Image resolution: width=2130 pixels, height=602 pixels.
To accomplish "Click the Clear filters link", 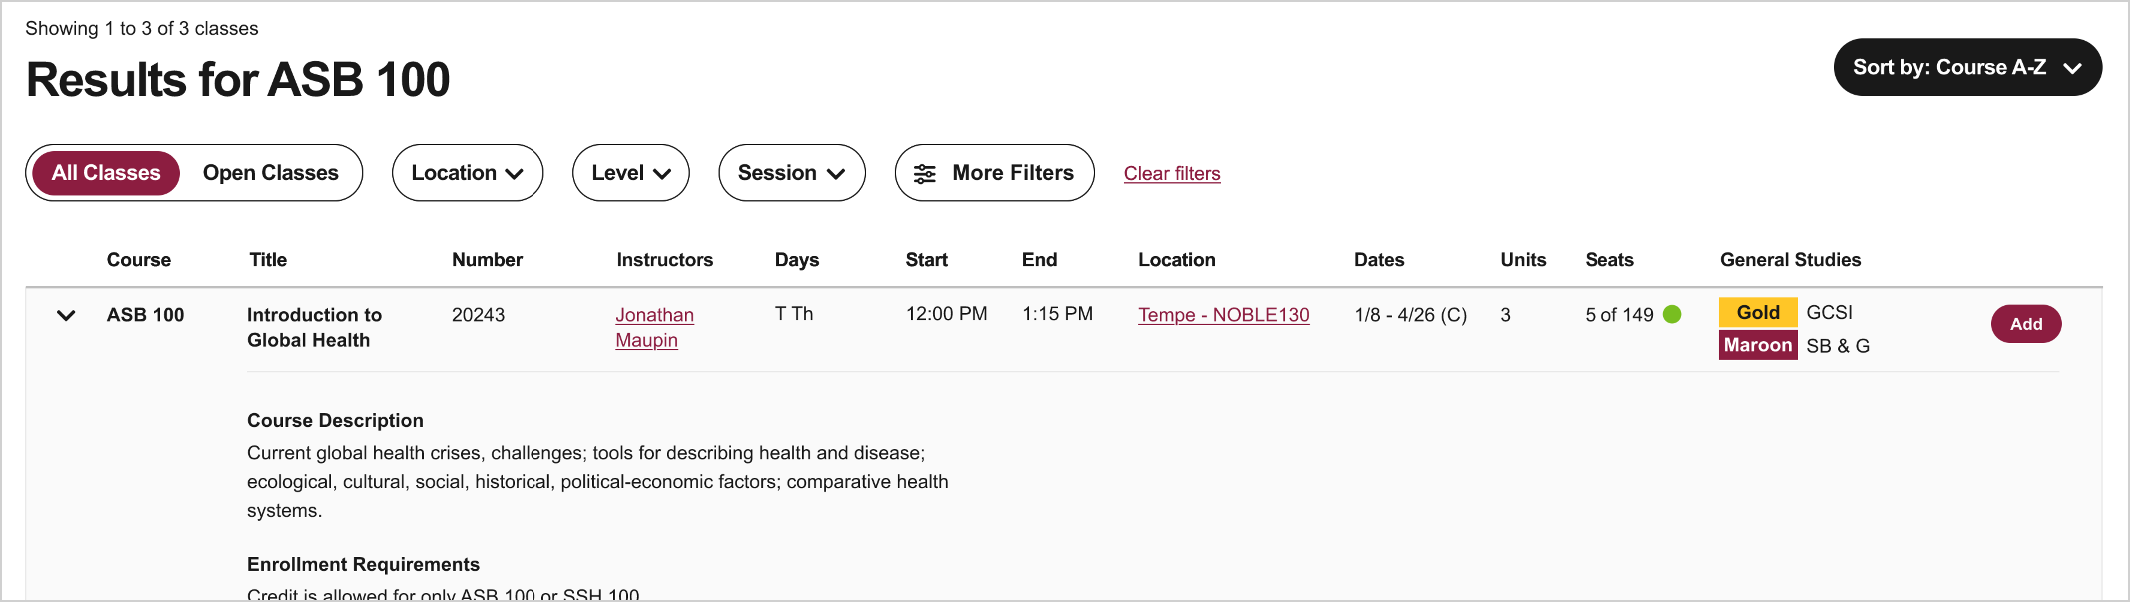I will pos(1171,174).
